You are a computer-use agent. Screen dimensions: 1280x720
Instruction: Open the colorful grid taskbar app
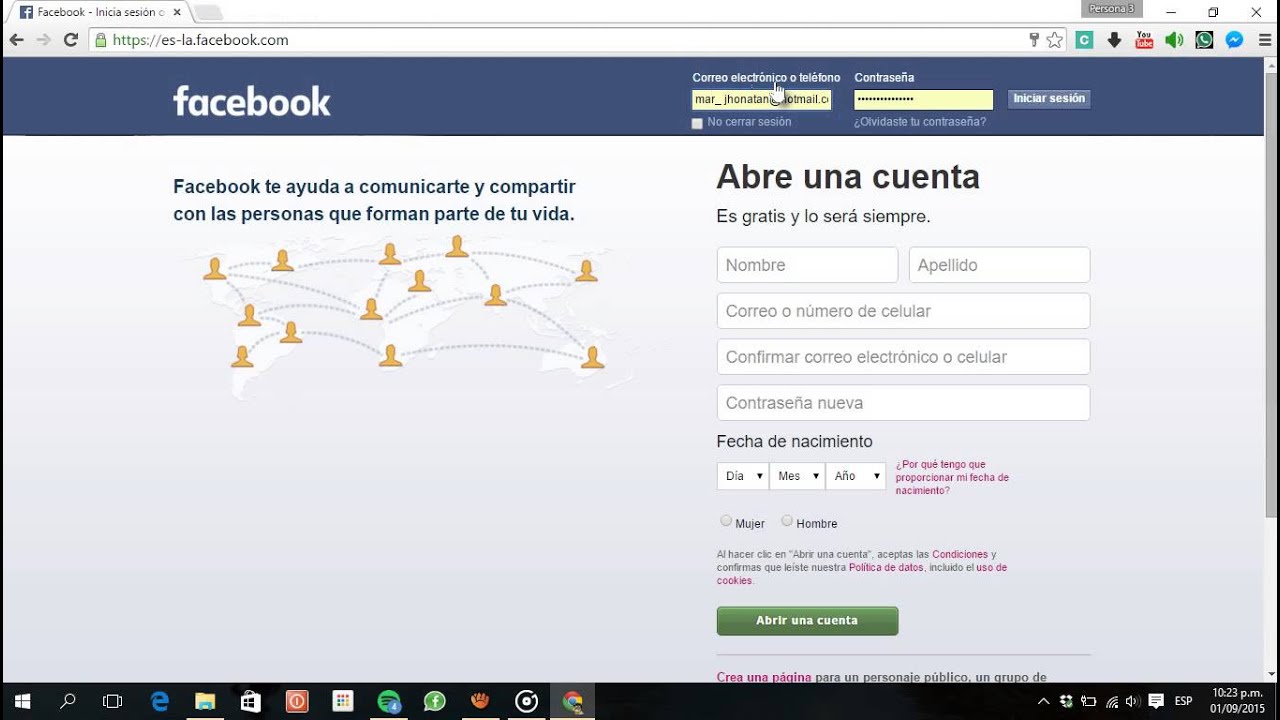(343, 701)
